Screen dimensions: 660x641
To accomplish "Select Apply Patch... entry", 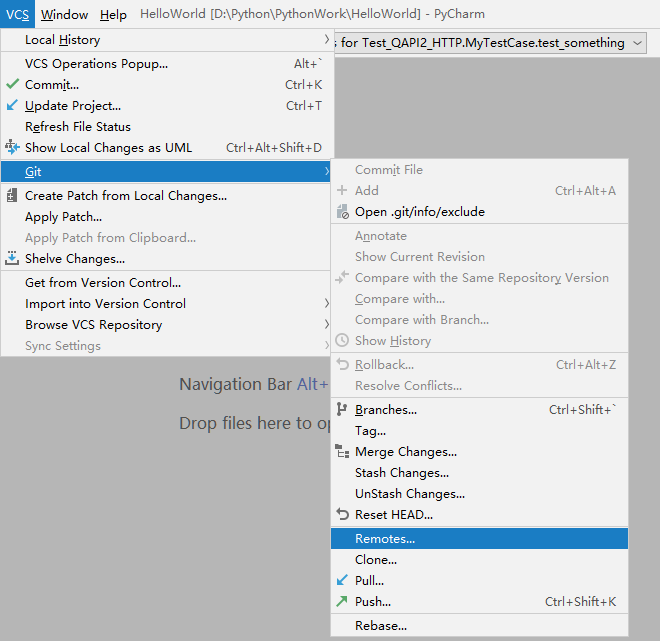I will tap(166, 217).
